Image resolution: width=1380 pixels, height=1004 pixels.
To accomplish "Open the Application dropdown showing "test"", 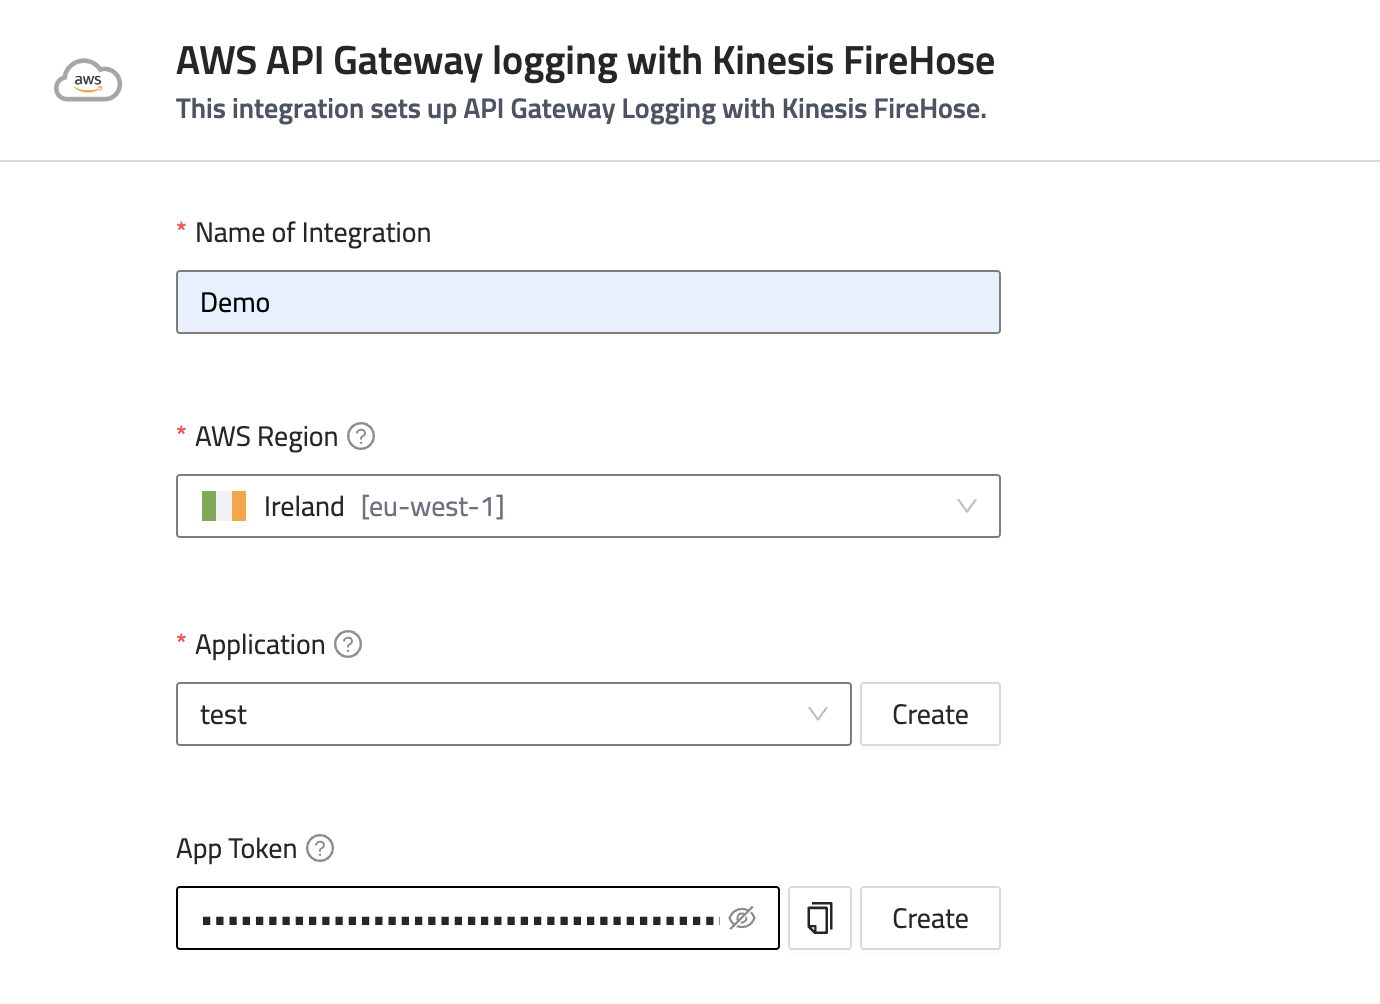I will pyautogui.click(x=500, y=714).
